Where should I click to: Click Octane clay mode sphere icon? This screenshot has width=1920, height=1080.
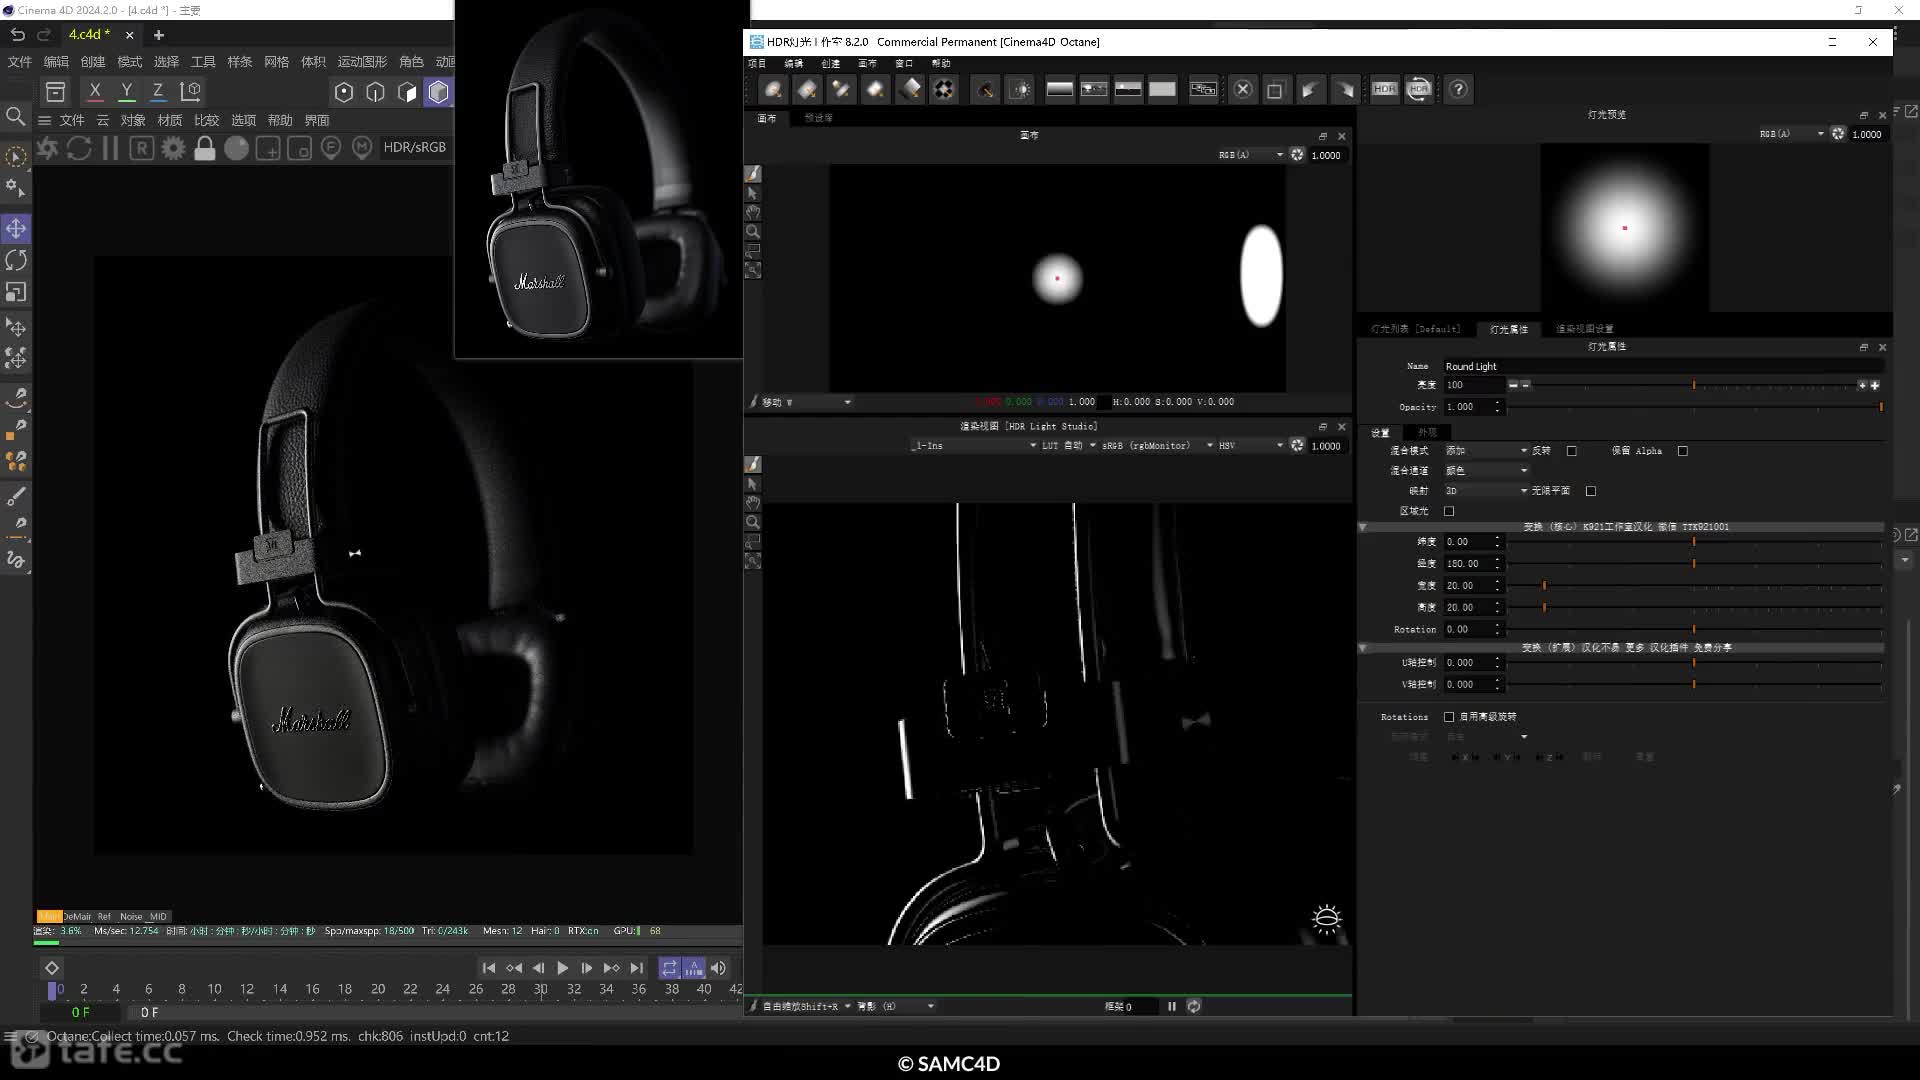tap(236, 148)
